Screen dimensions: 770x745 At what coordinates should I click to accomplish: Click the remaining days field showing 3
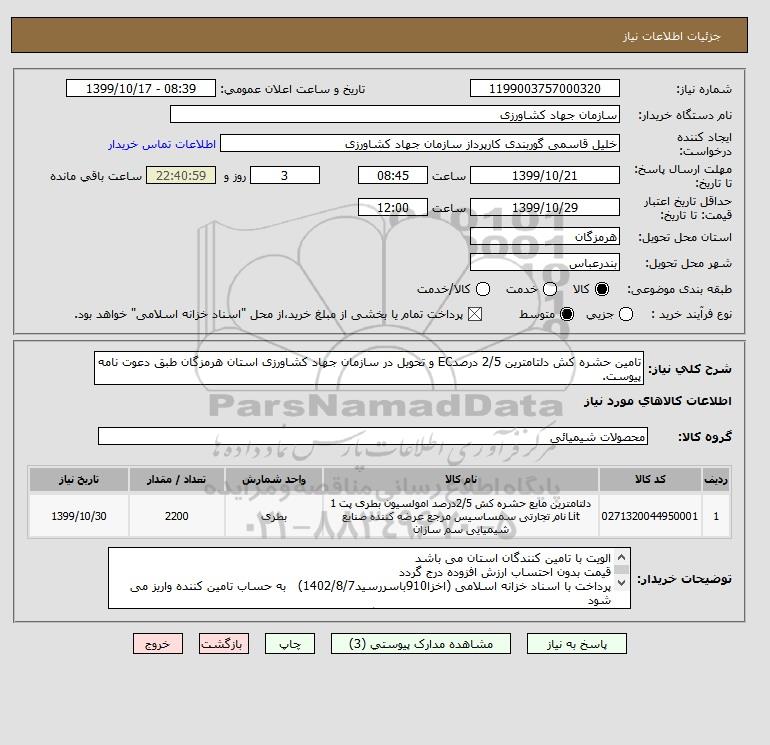[x=285, y=175]
